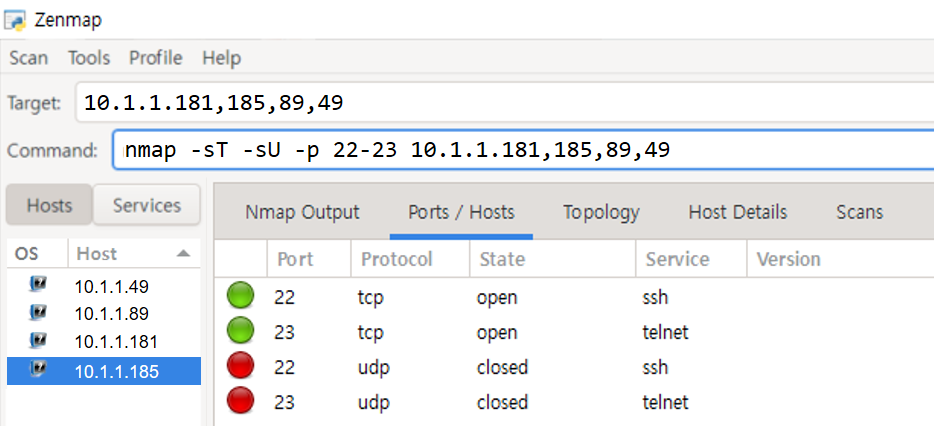Screen dimensions: 934x426
Task: Sort host list by Host column arrow
Action: 183,254
